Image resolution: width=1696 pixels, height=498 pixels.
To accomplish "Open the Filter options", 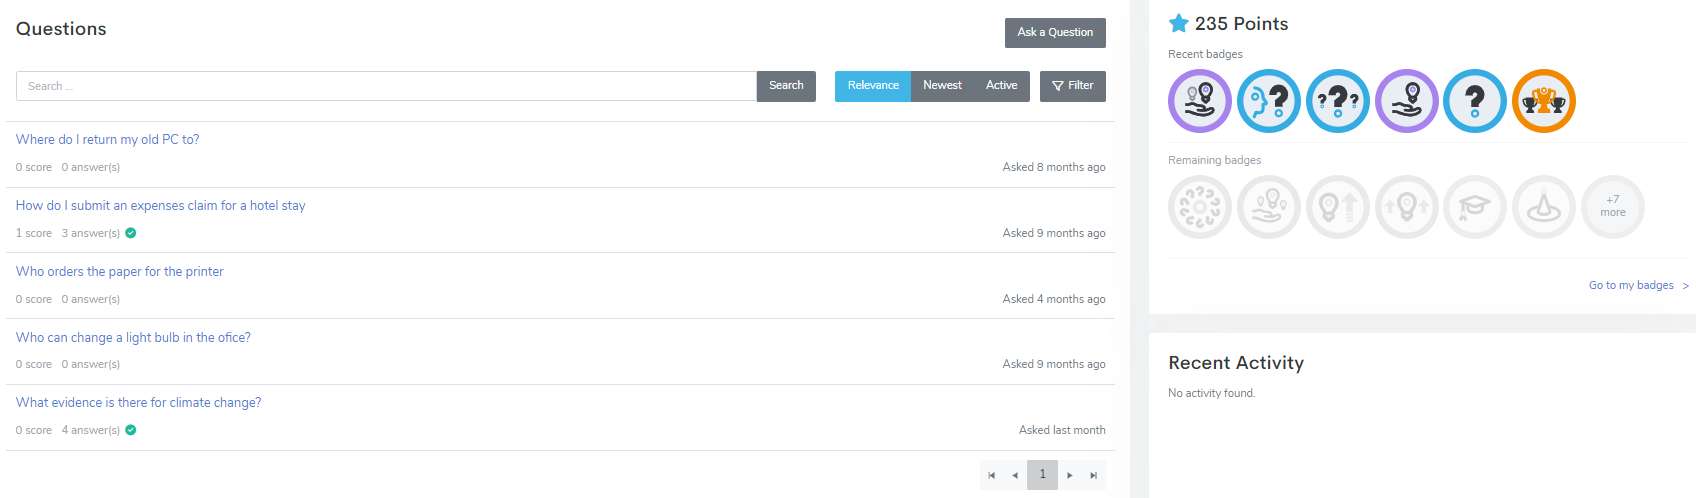I will click(1072, 86).
